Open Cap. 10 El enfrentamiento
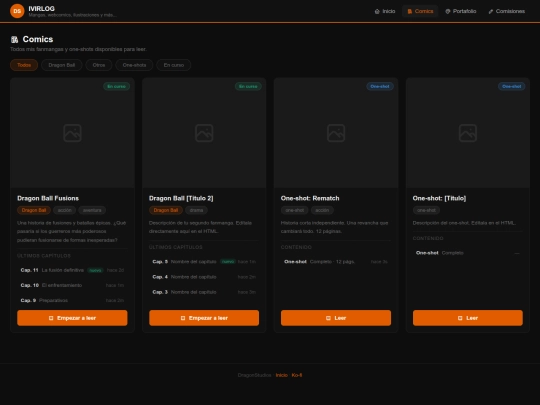Viewport: 540px width, 405px height. [x=72, y=285]
